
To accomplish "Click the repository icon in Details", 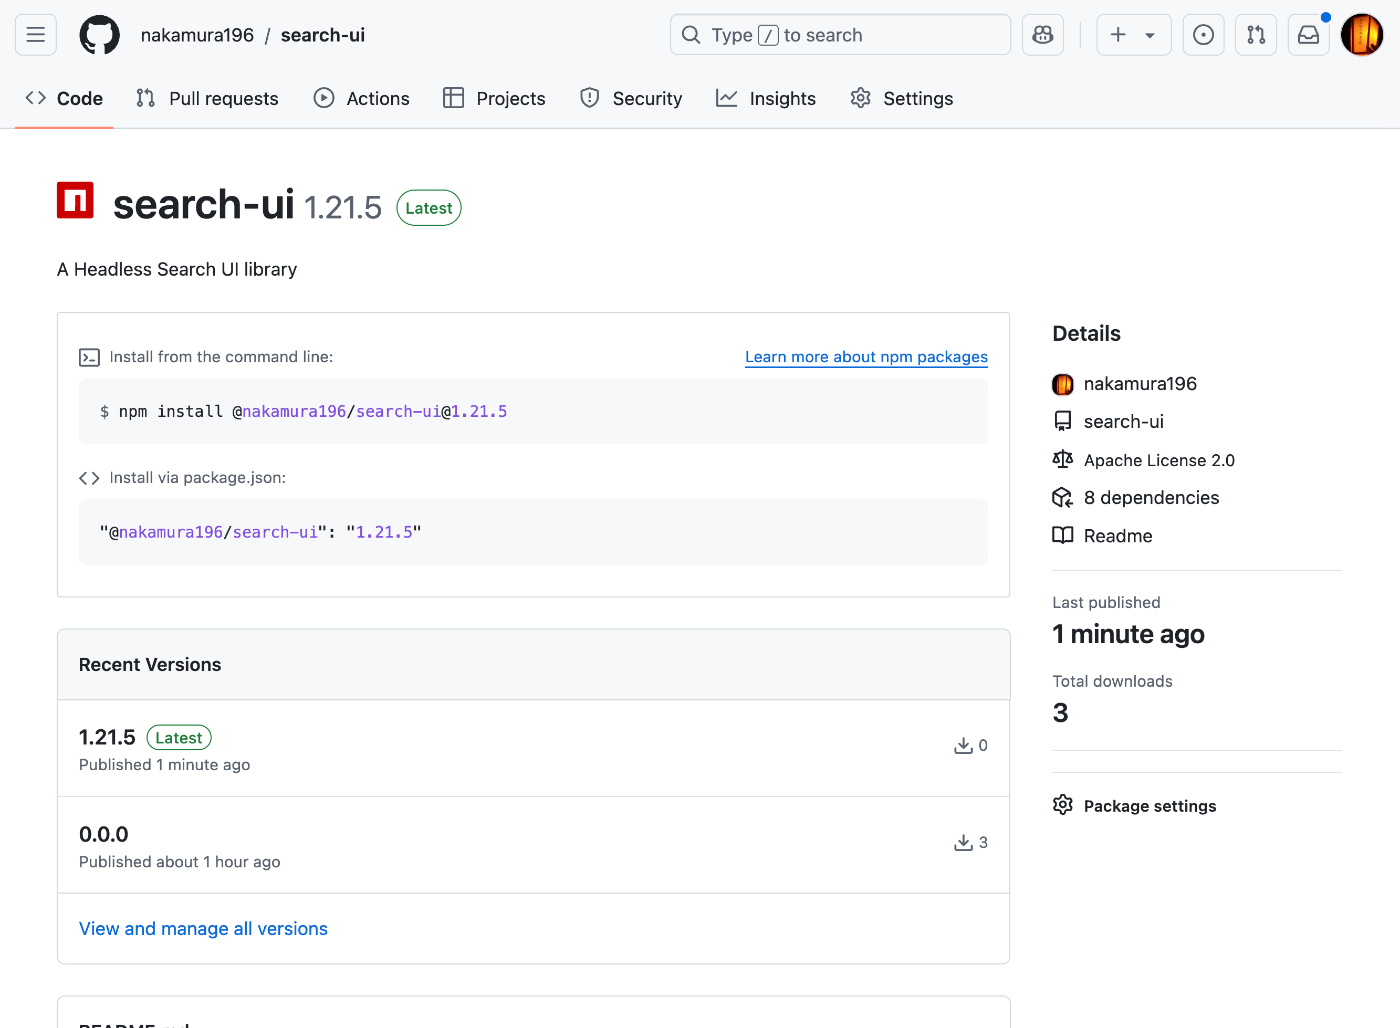I will click(1063, 422).
